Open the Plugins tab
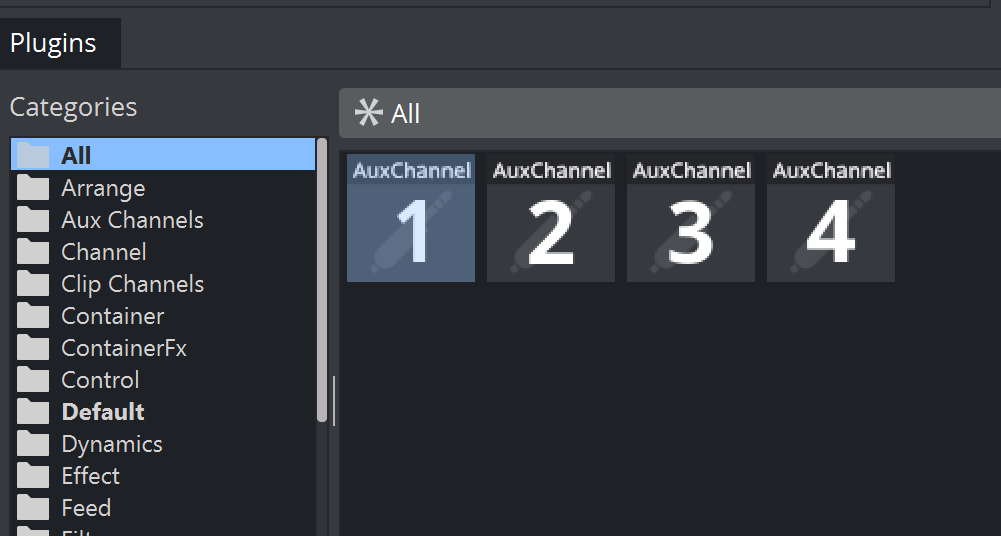The width and height of the screenshot is (1001, 536). point(54,44)
